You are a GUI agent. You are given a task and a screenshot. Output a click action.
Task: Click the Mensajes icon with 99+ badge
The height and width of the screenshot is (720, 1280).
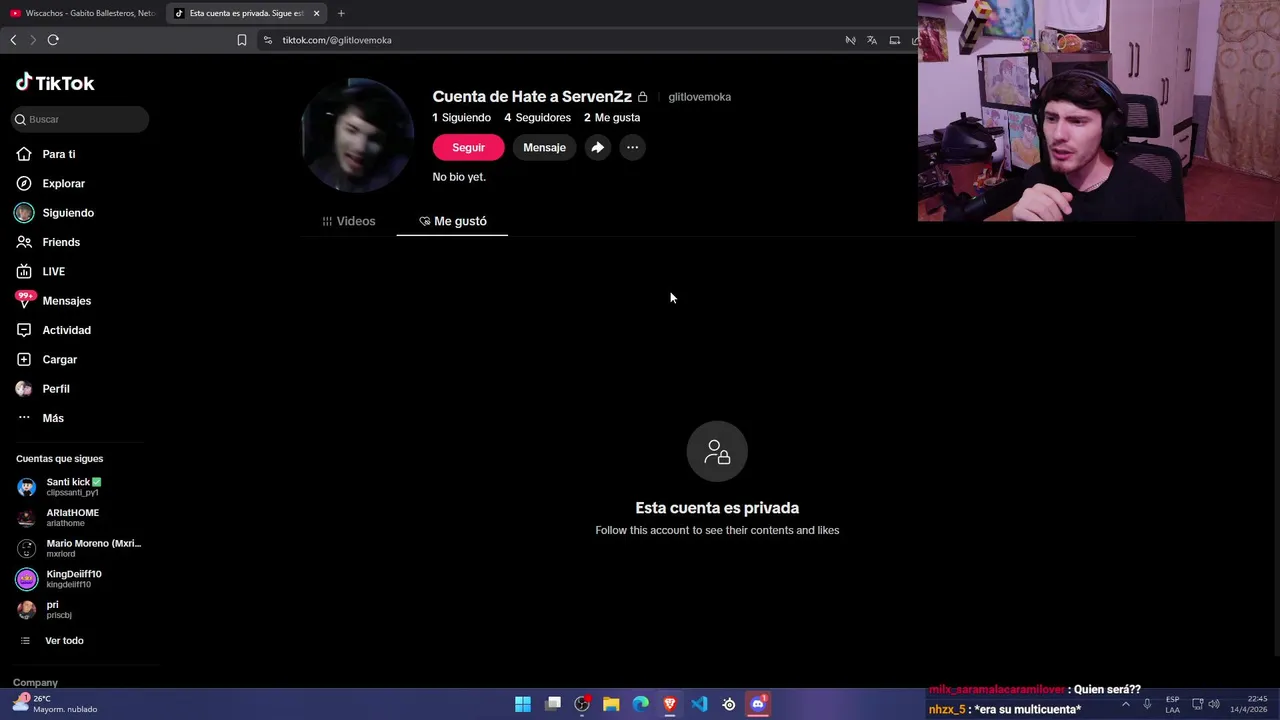click(24, 299)
